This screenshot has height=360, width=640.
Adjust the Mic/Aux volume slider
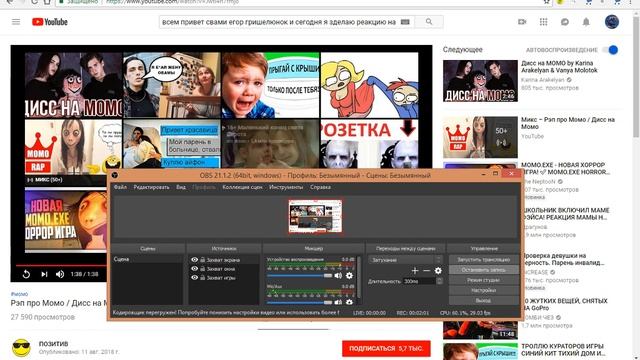tap(300, 302)
